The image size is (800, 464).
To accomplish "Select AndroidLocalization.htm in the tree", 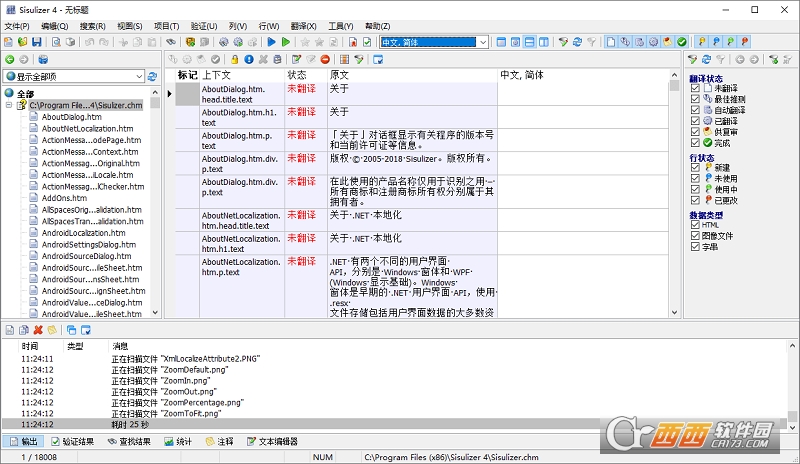I will point(84,233).
